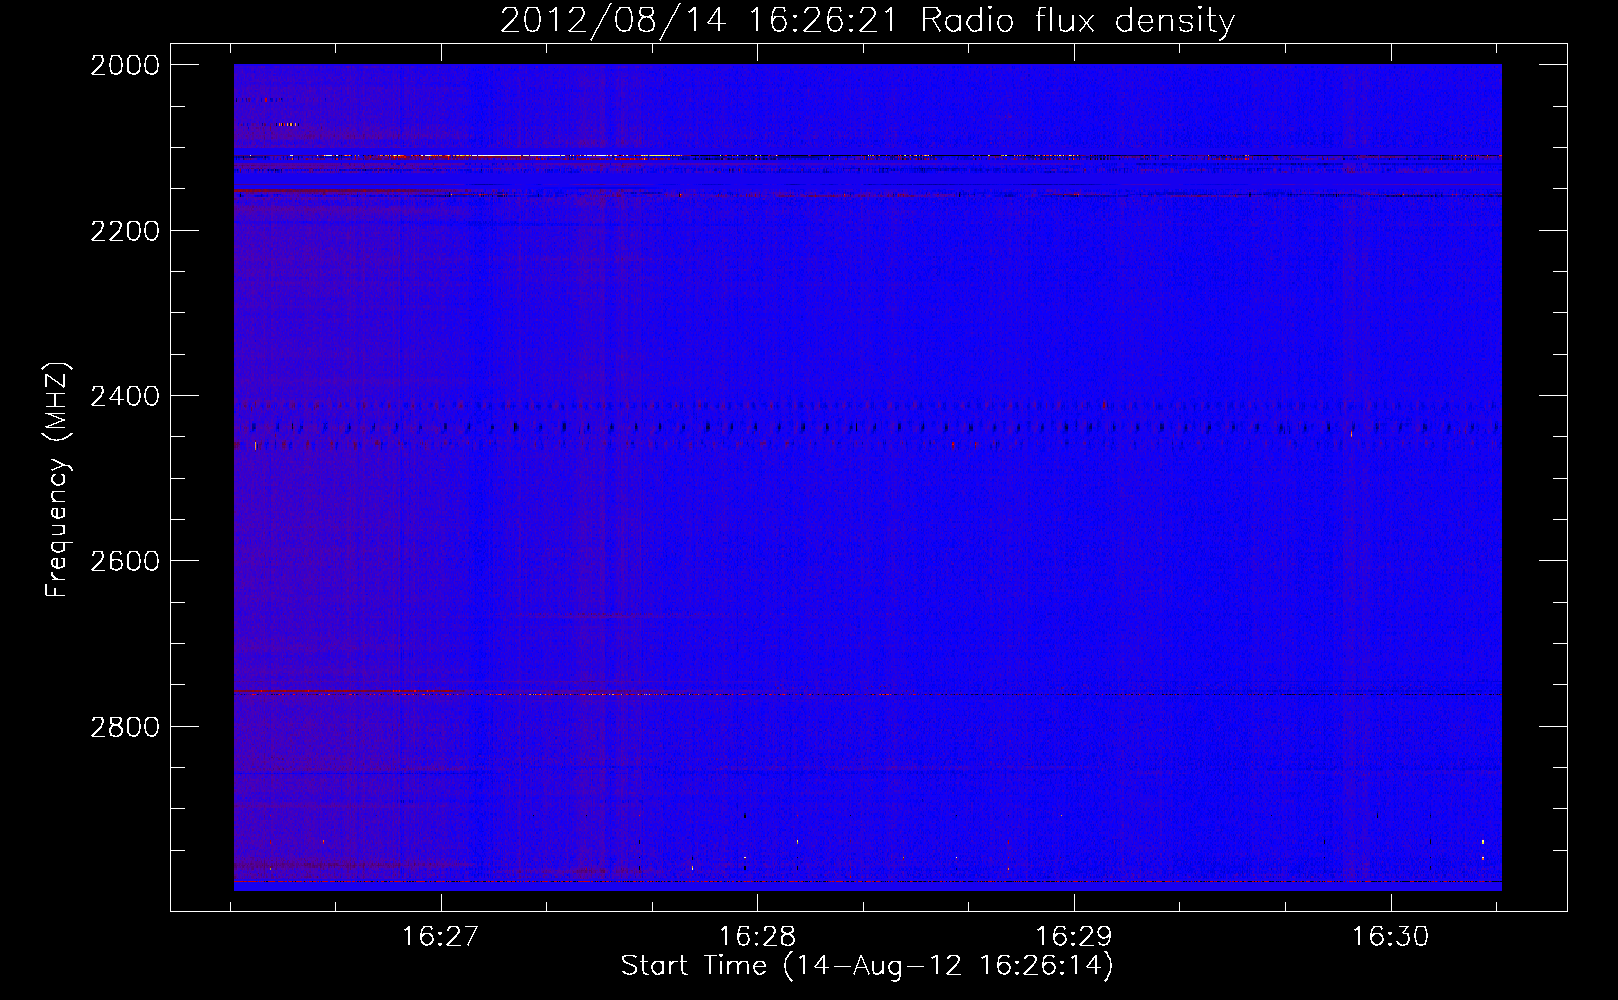
Task: Click the 2000 frequency tick label
Action: pyautogui.click(x=125, y=65)
